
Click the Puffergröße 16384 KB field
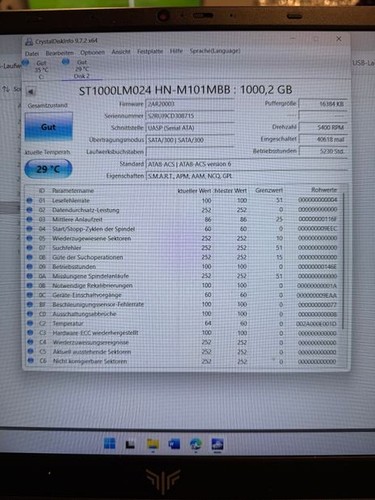tap(323, 104)
